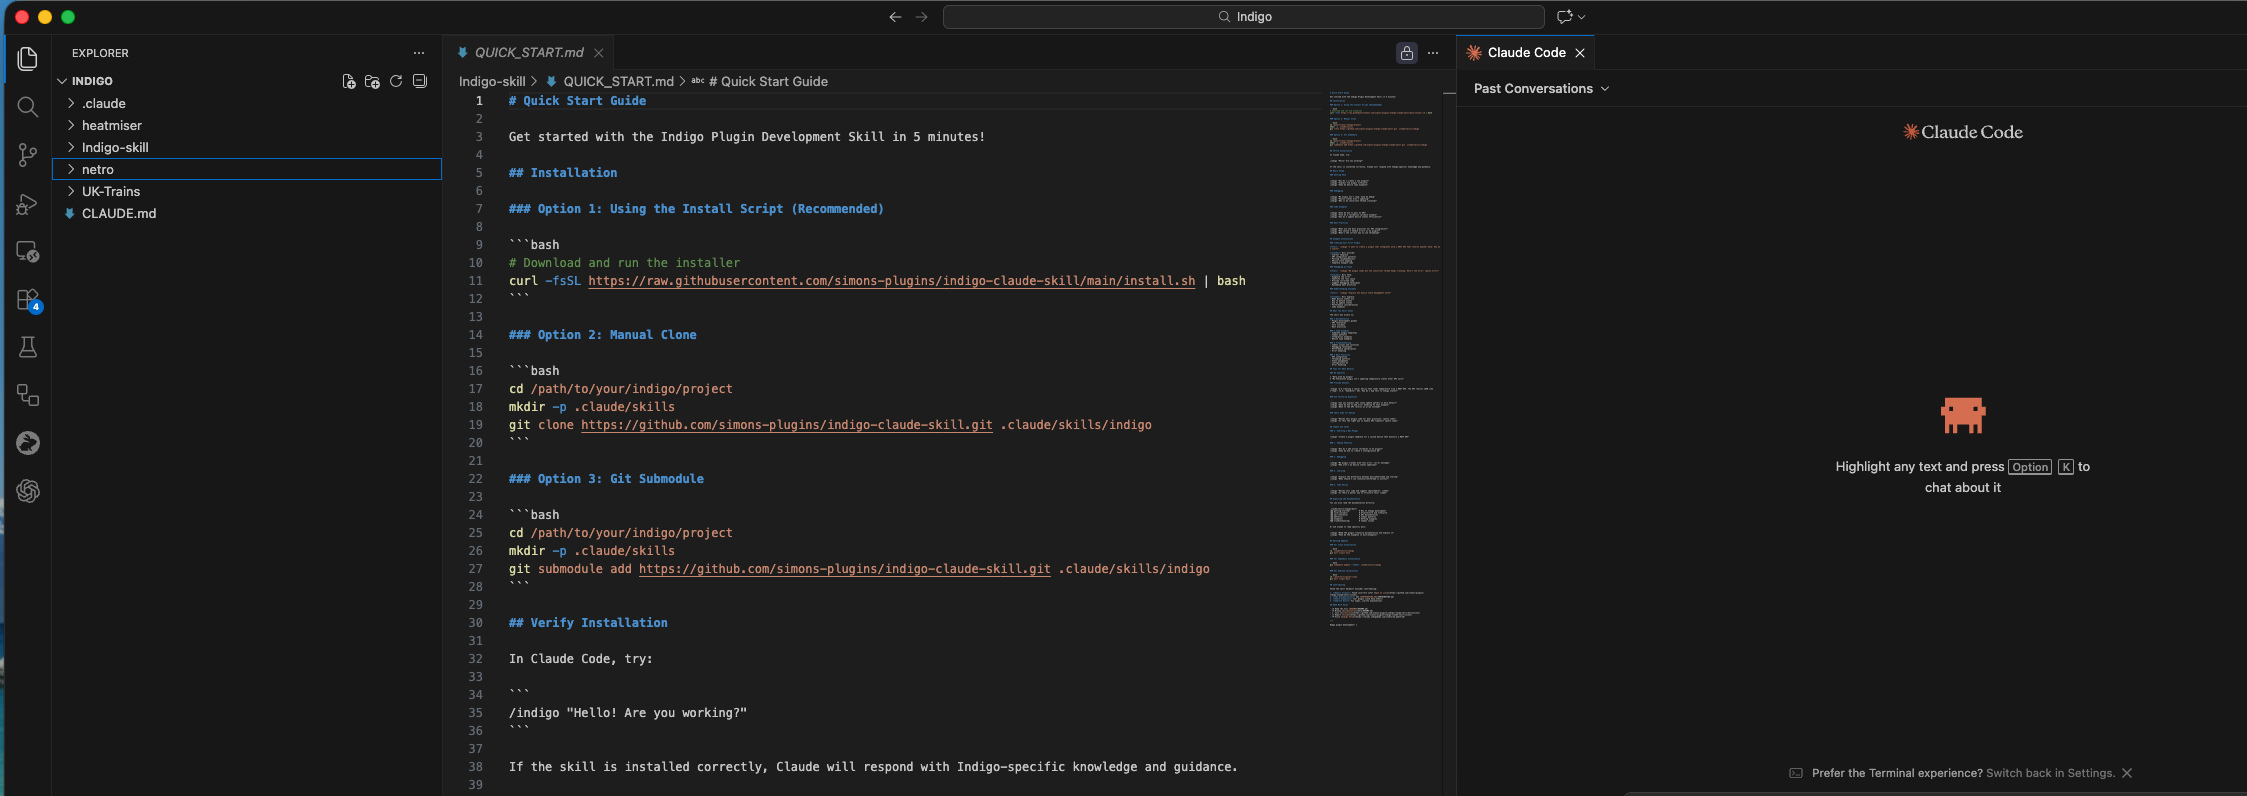Click the 'mkdir -p .claude/skills' line 18
Viewport: 2247px width, 796px height.
pyautogui.click(x=592, y=407)
